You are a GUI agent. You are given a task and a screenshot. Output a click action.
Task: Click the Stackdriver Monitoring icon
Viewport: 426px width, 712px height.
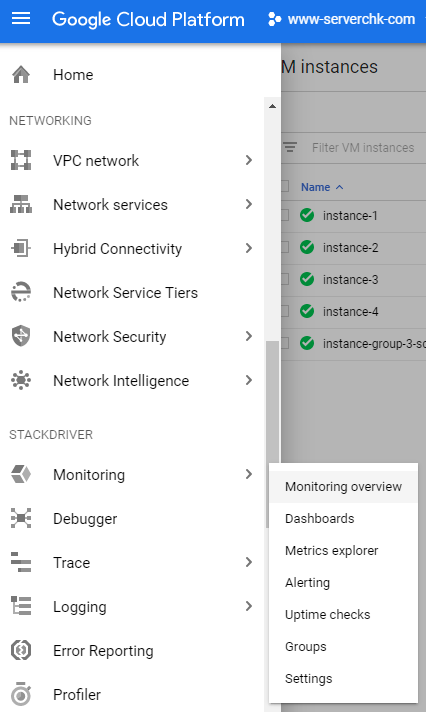coord(21,474)
